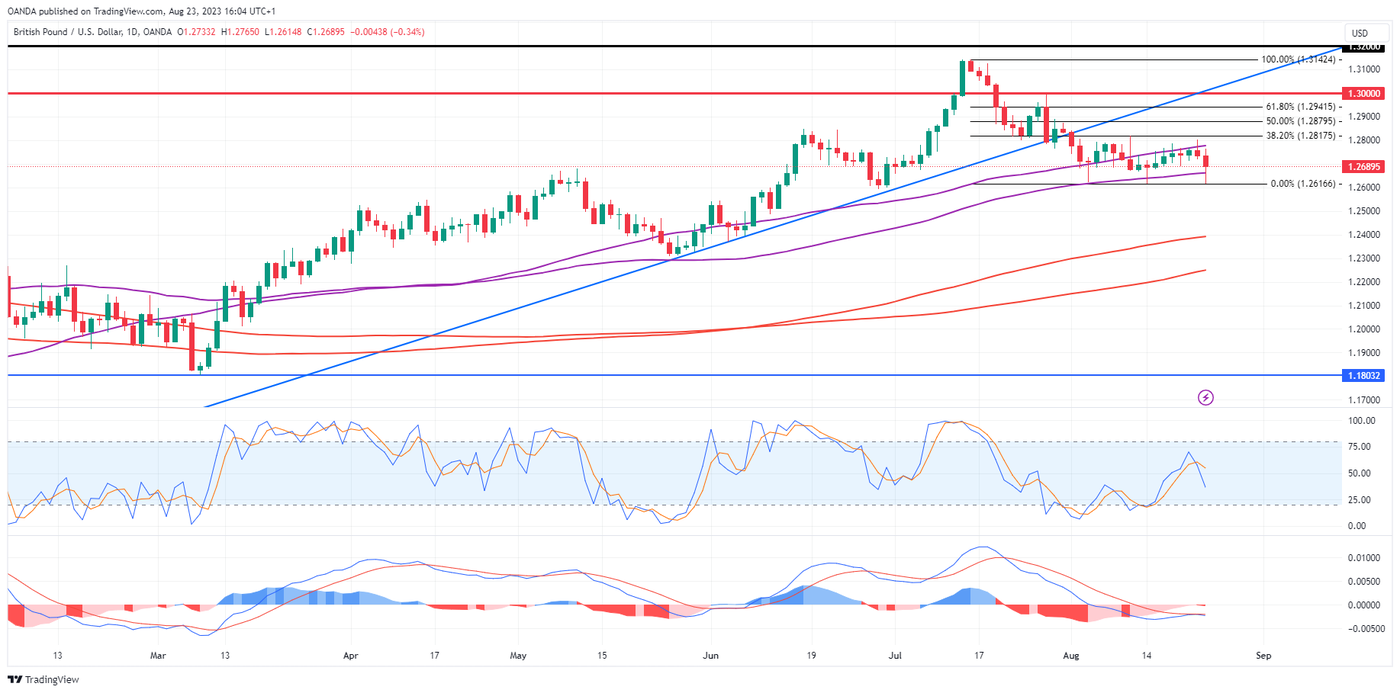
Task: Click the current price tag 1.26895
Action: pyautogui.click(x=1365, y=166)
